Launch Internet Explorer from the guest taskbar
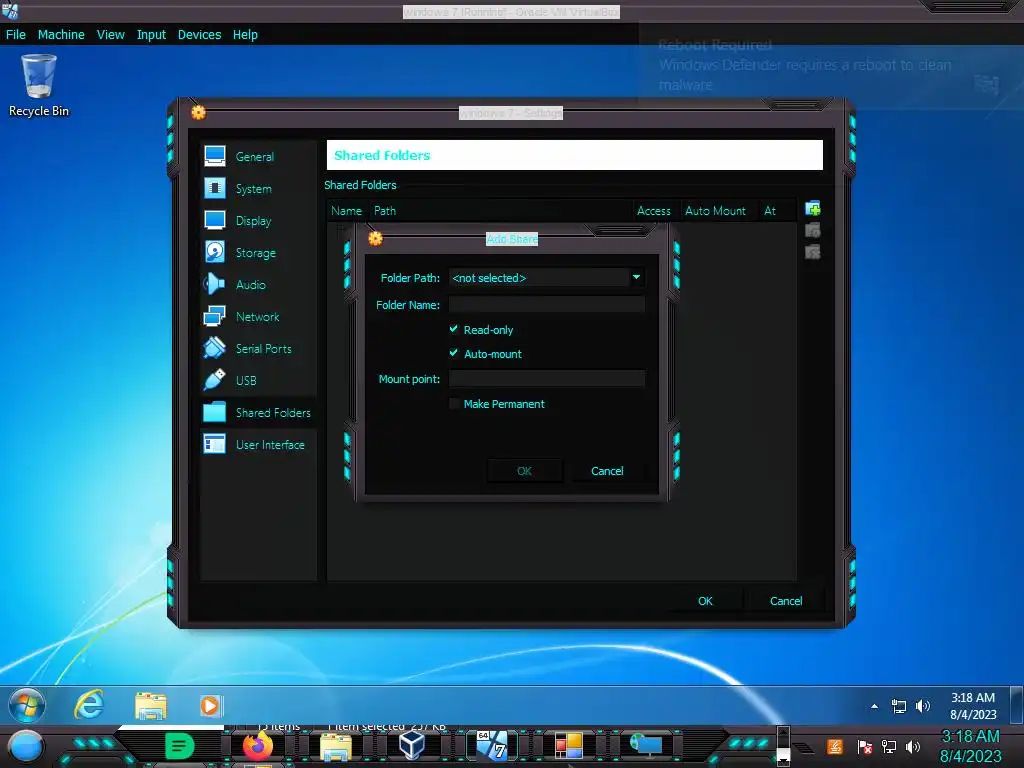 coord(89,705)
